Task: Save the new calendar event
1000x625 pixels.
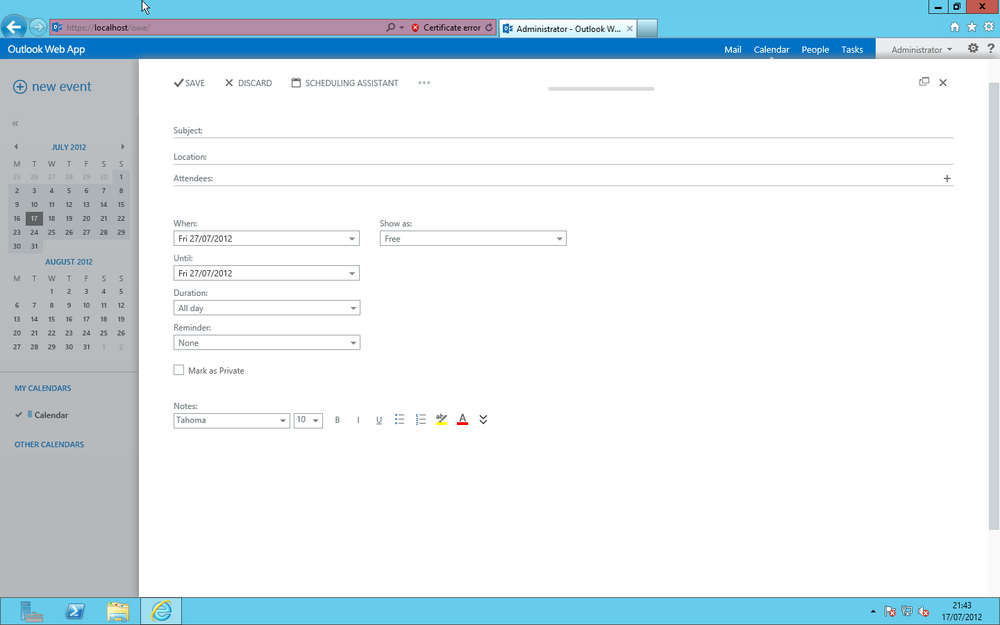Action: click(x=189, y=83)
